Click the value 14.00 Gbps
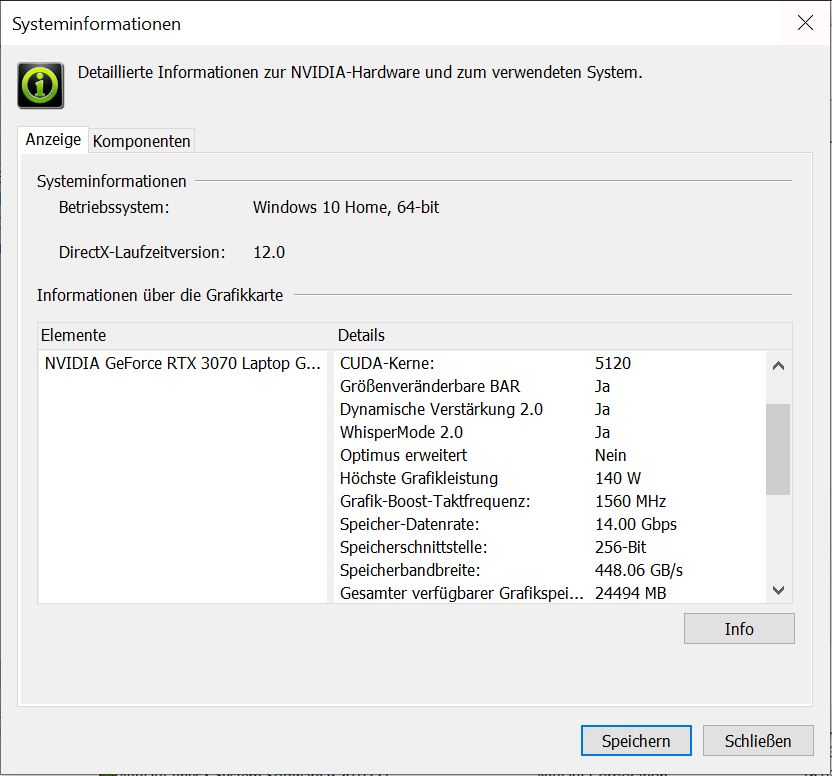This screenshot has height=776, width=832. [x=636, y=524]
